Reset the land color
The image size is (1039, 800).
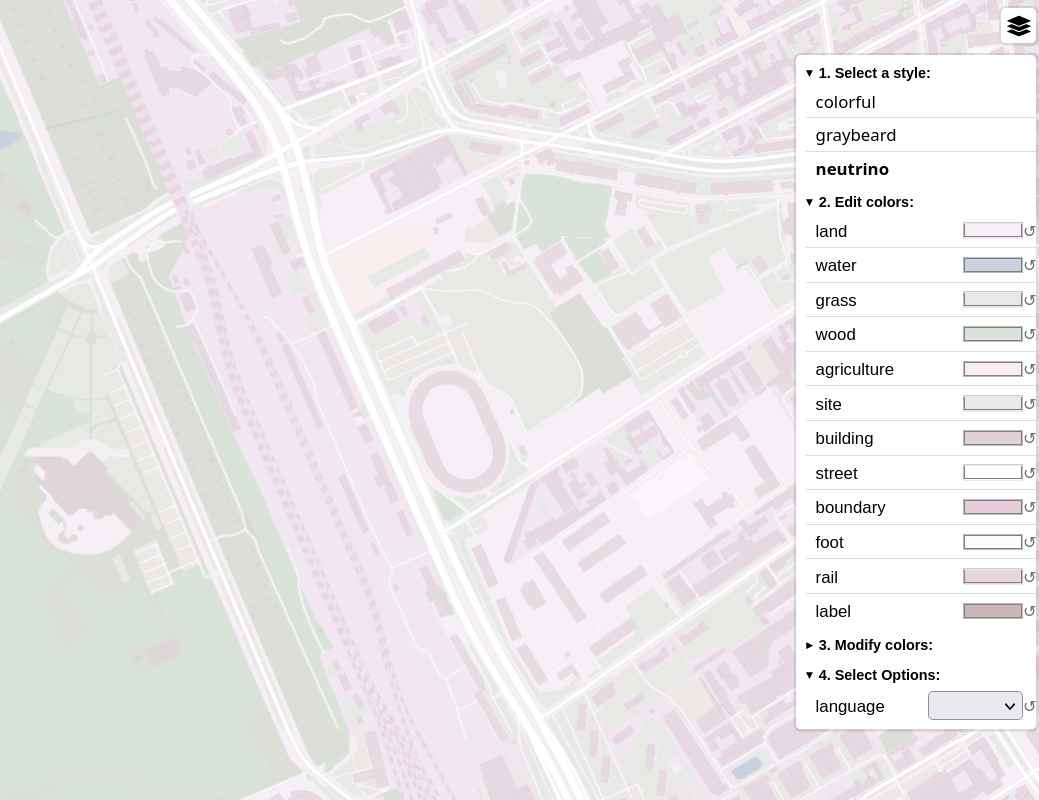pyautogui.click(x=1029, y=231)
